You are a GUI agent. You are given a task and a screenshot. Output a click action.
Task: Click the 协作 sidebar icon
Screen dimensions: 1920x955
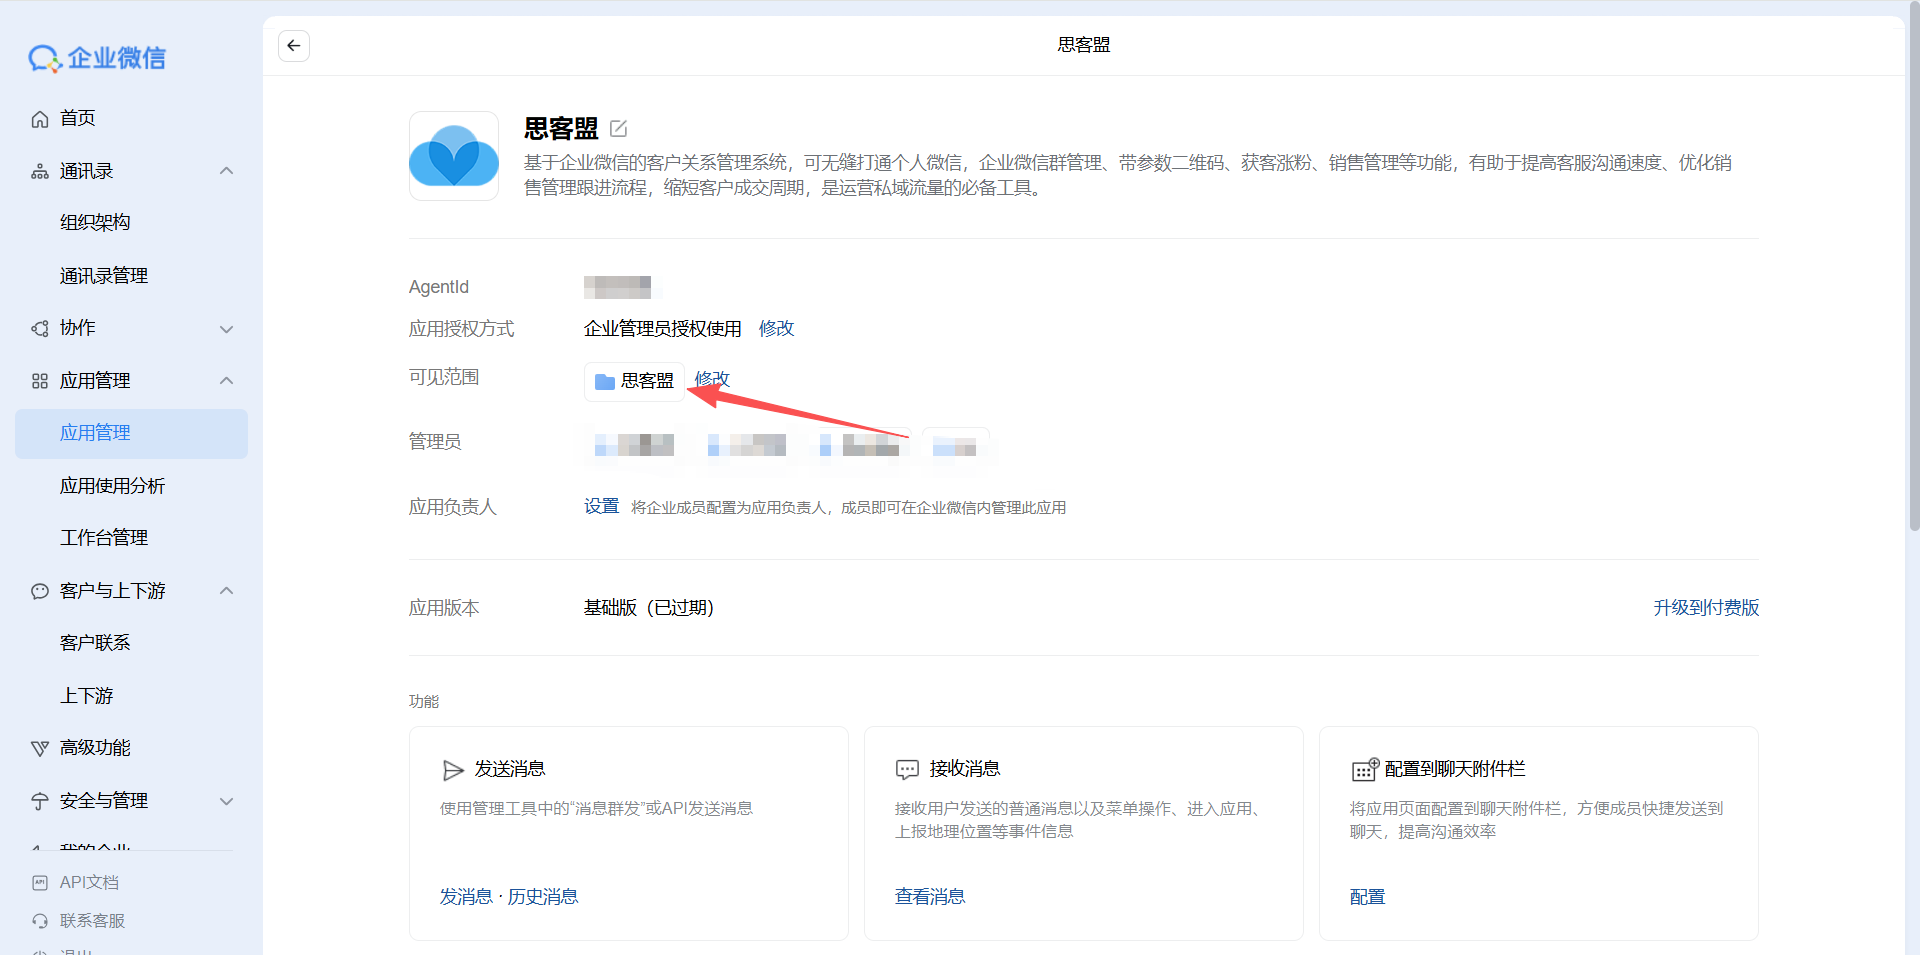[x=40, y=328]
